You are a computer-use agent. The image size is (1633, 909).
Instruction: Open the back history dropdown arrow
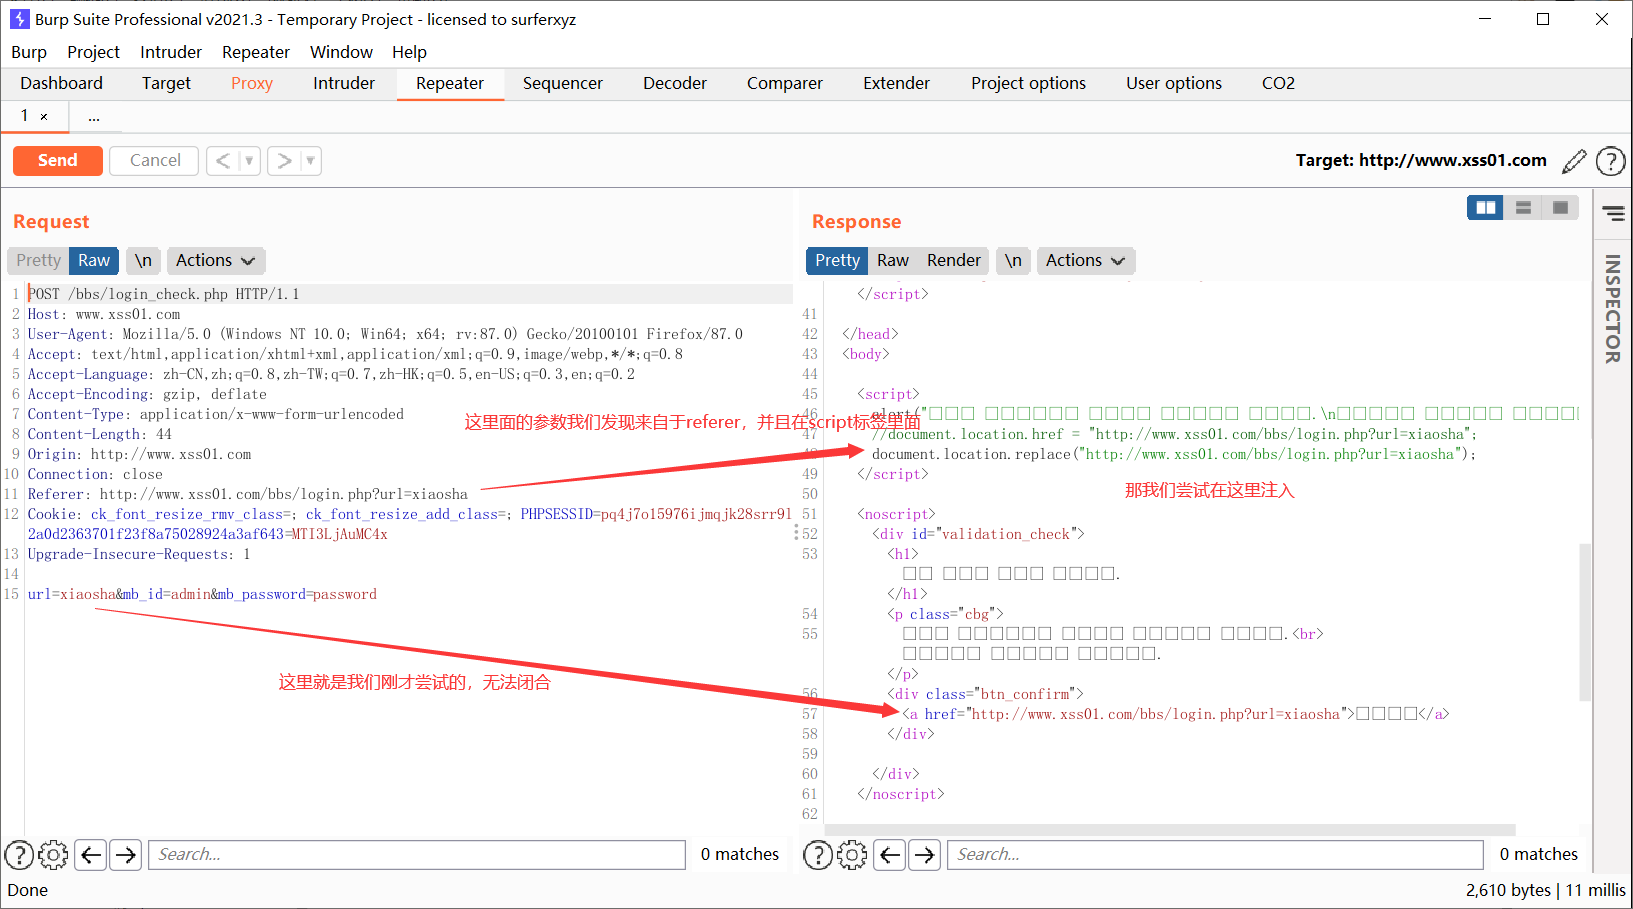click(249, 161)
